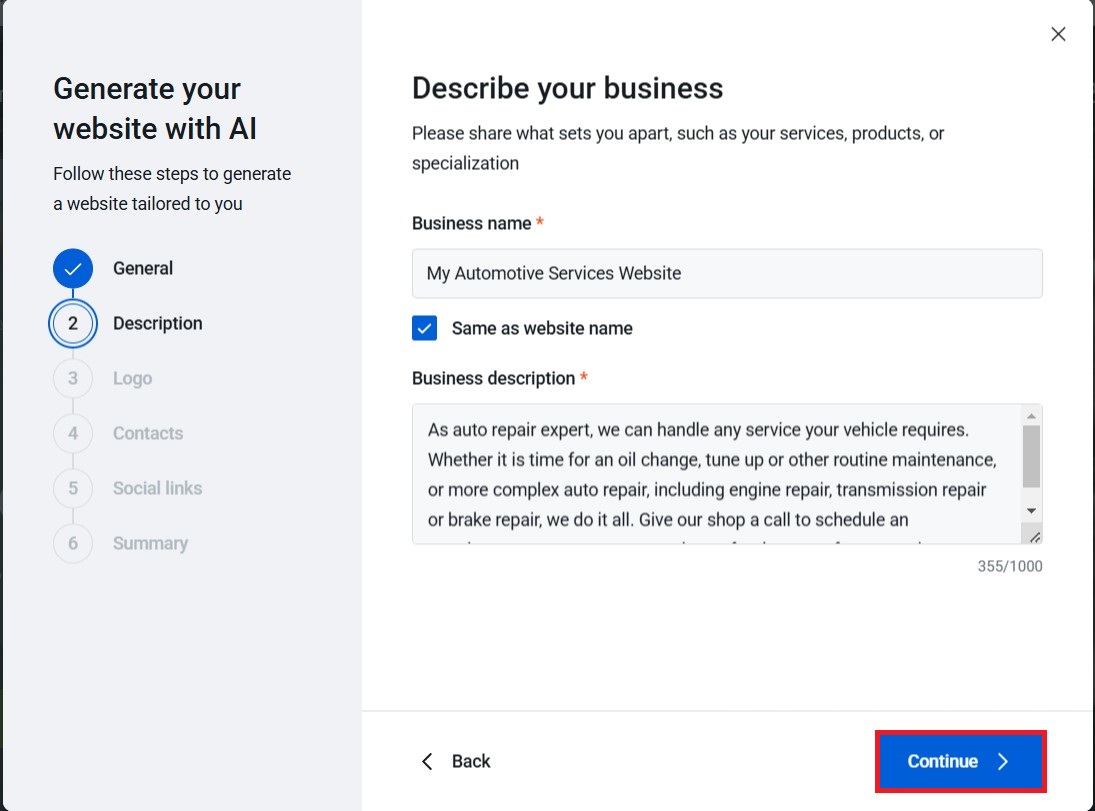Close the AI website generator dialog
This screenshot has height=811, width=1095.
pos(1058,34)
